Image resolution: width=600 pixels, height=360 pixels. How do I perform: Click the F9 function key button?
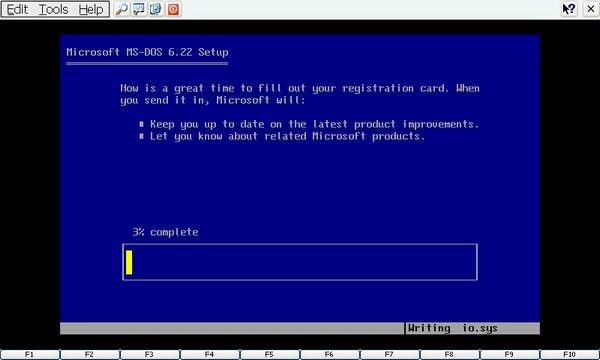click(x=510, y=355)
